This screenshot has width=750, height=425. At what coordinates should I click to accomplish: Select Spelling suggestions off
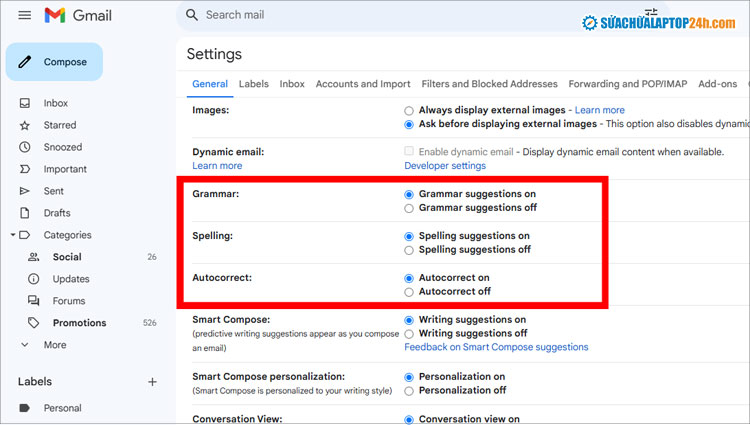pyautogui.click(x=409, y=250)
